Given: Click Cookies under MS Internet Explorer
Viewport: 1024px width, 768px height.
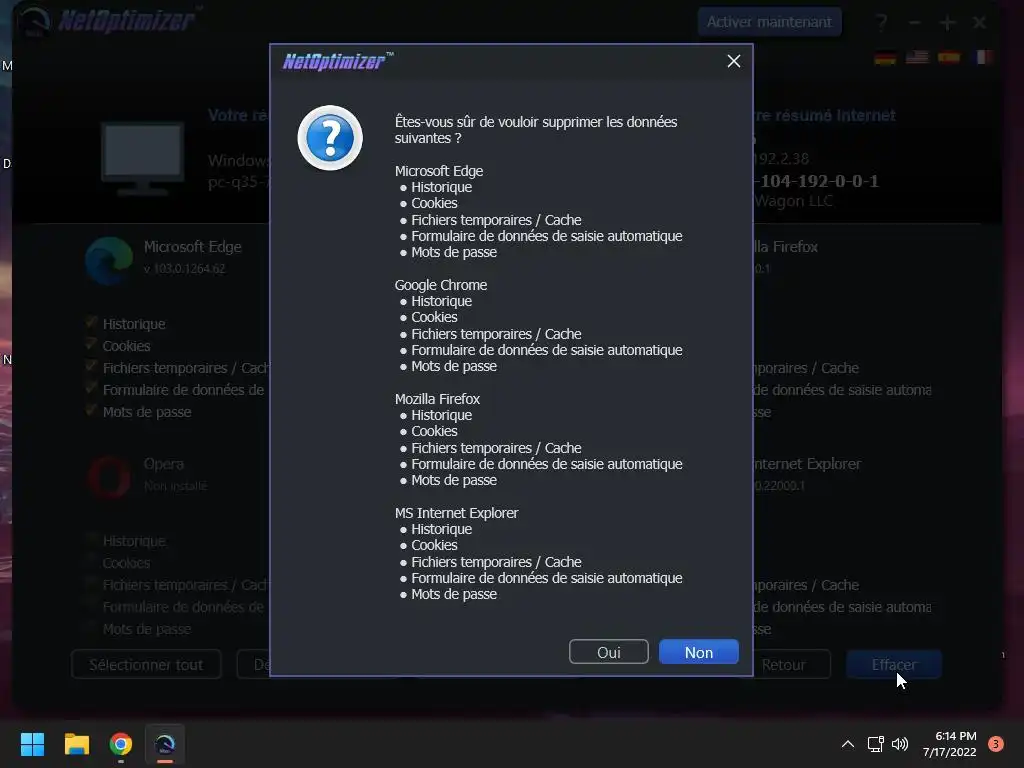Looking at the screenshot, I should click(434, 545).
